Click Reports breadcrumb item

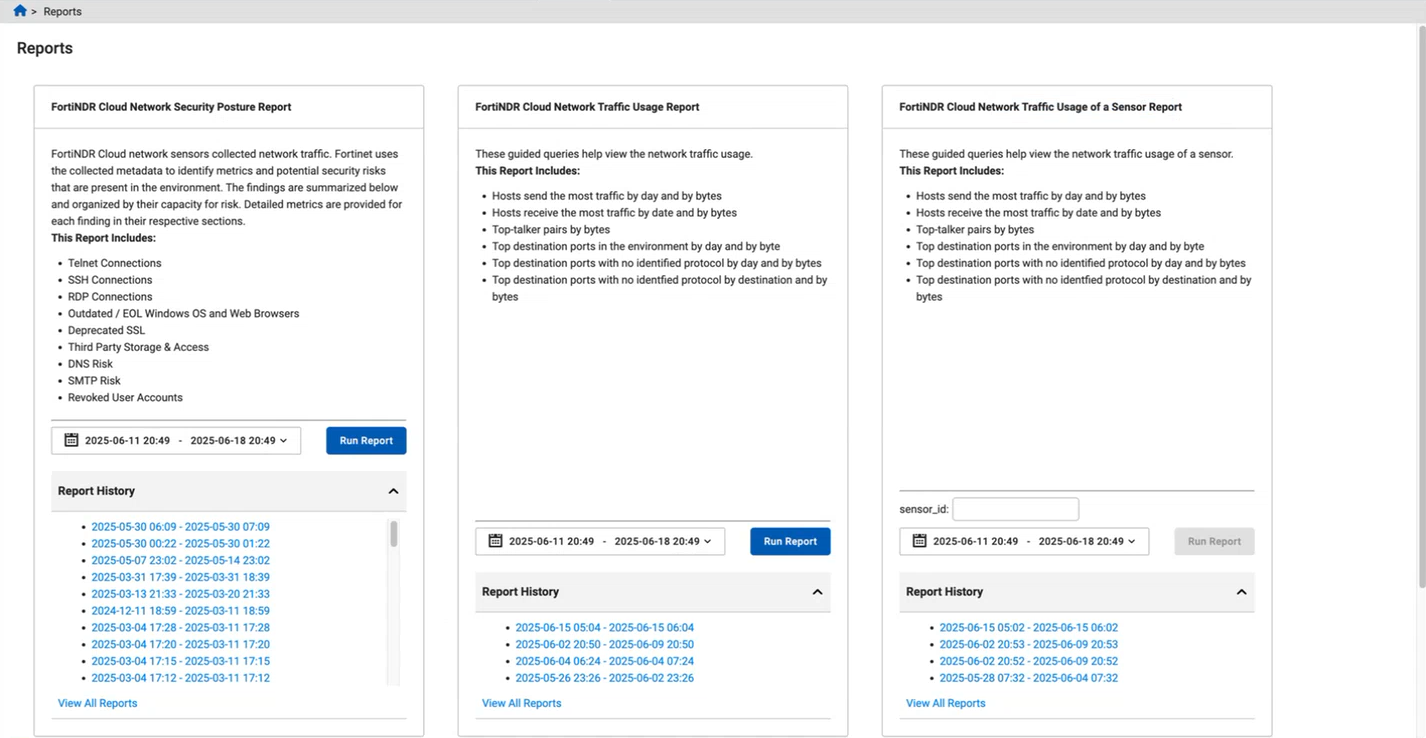63,11
